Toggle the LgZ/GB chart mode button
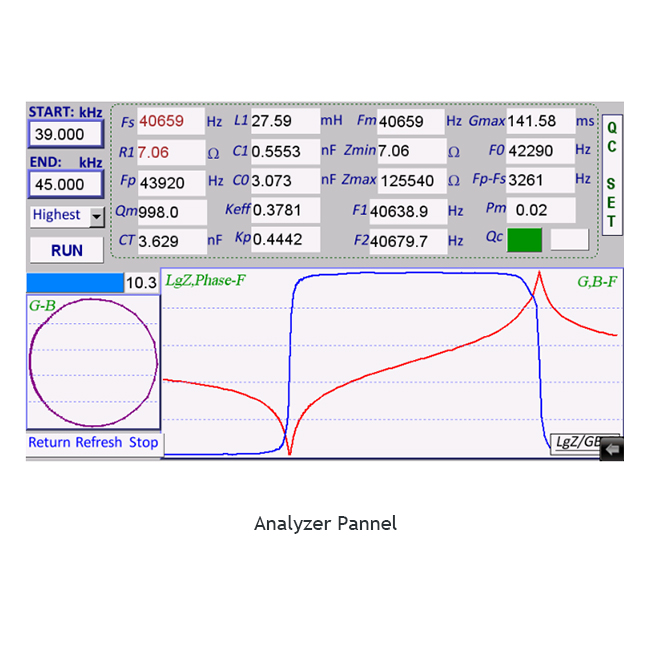The height and width of the screenshot is (650, 650). [575, 442]
